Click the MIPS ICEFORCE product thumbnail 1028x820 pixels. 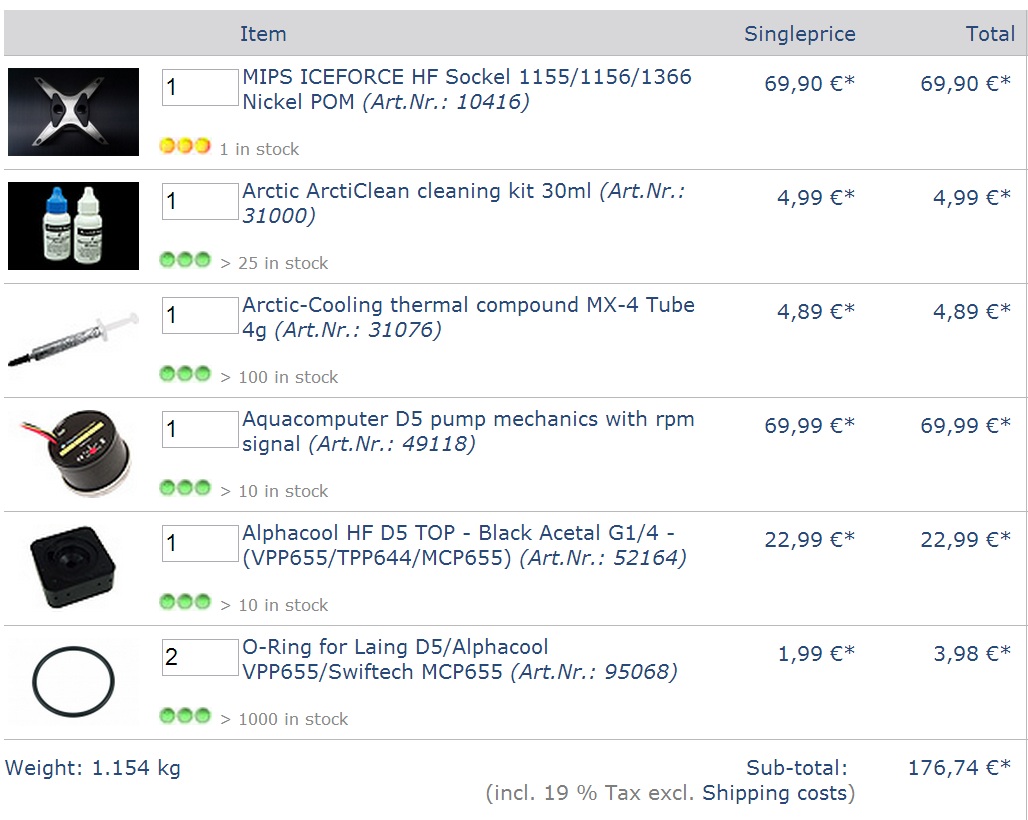(x=73, y=112)
